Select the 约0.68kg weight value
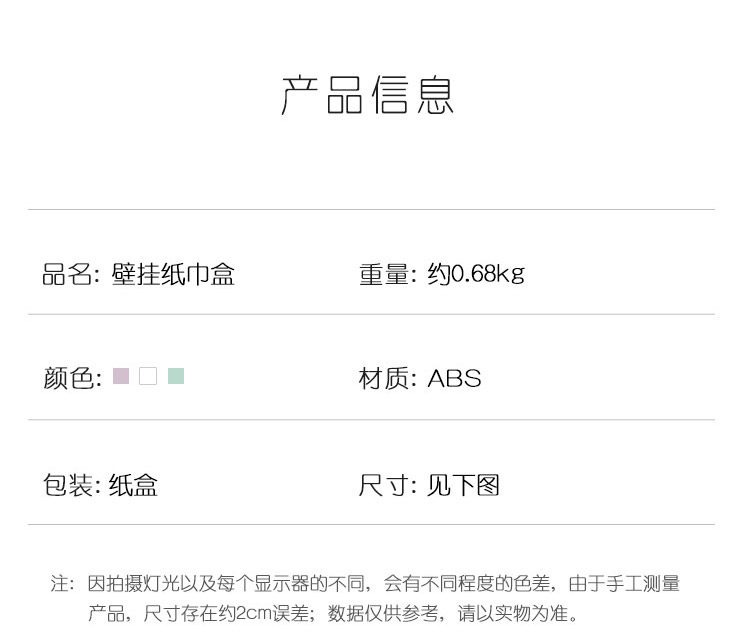This screenshot has width=750, height=640. [475, 274]
